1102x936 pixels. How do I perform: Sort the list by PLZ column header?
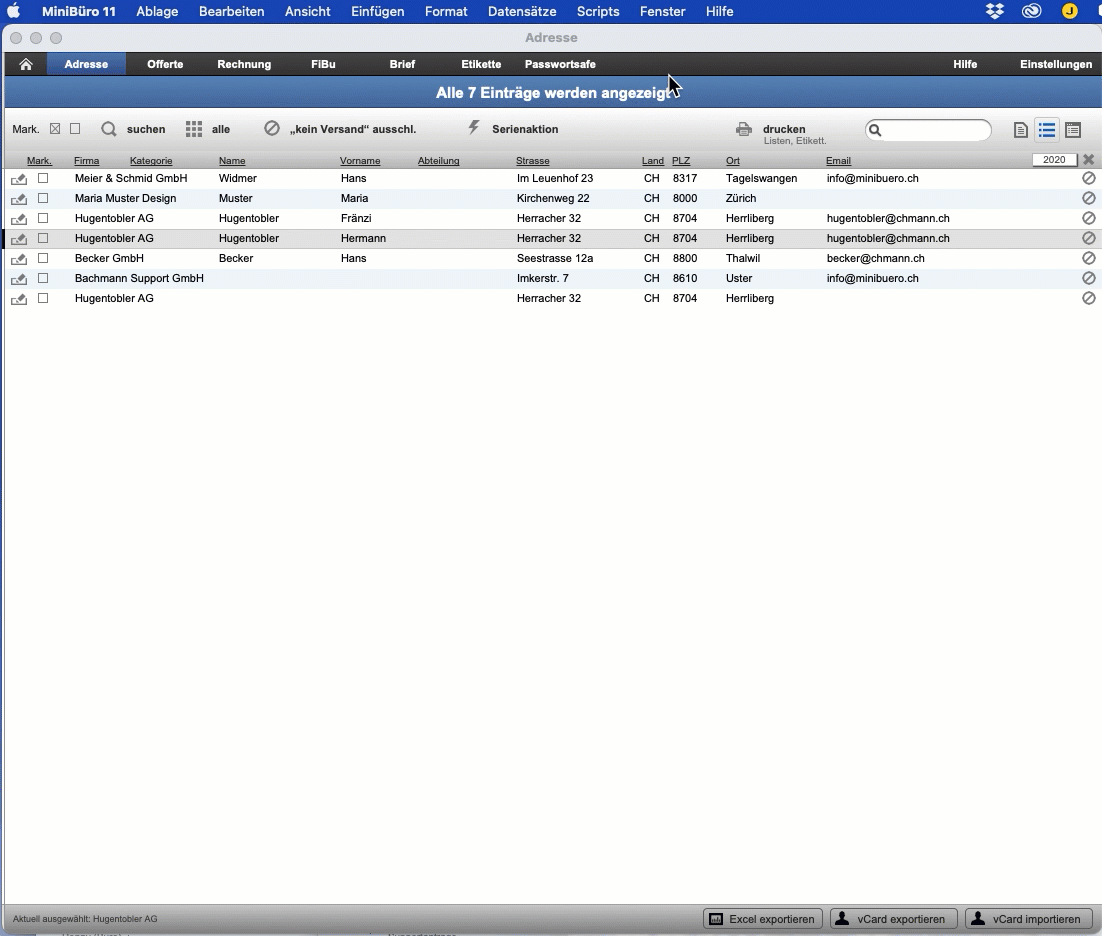pos(681,161)
